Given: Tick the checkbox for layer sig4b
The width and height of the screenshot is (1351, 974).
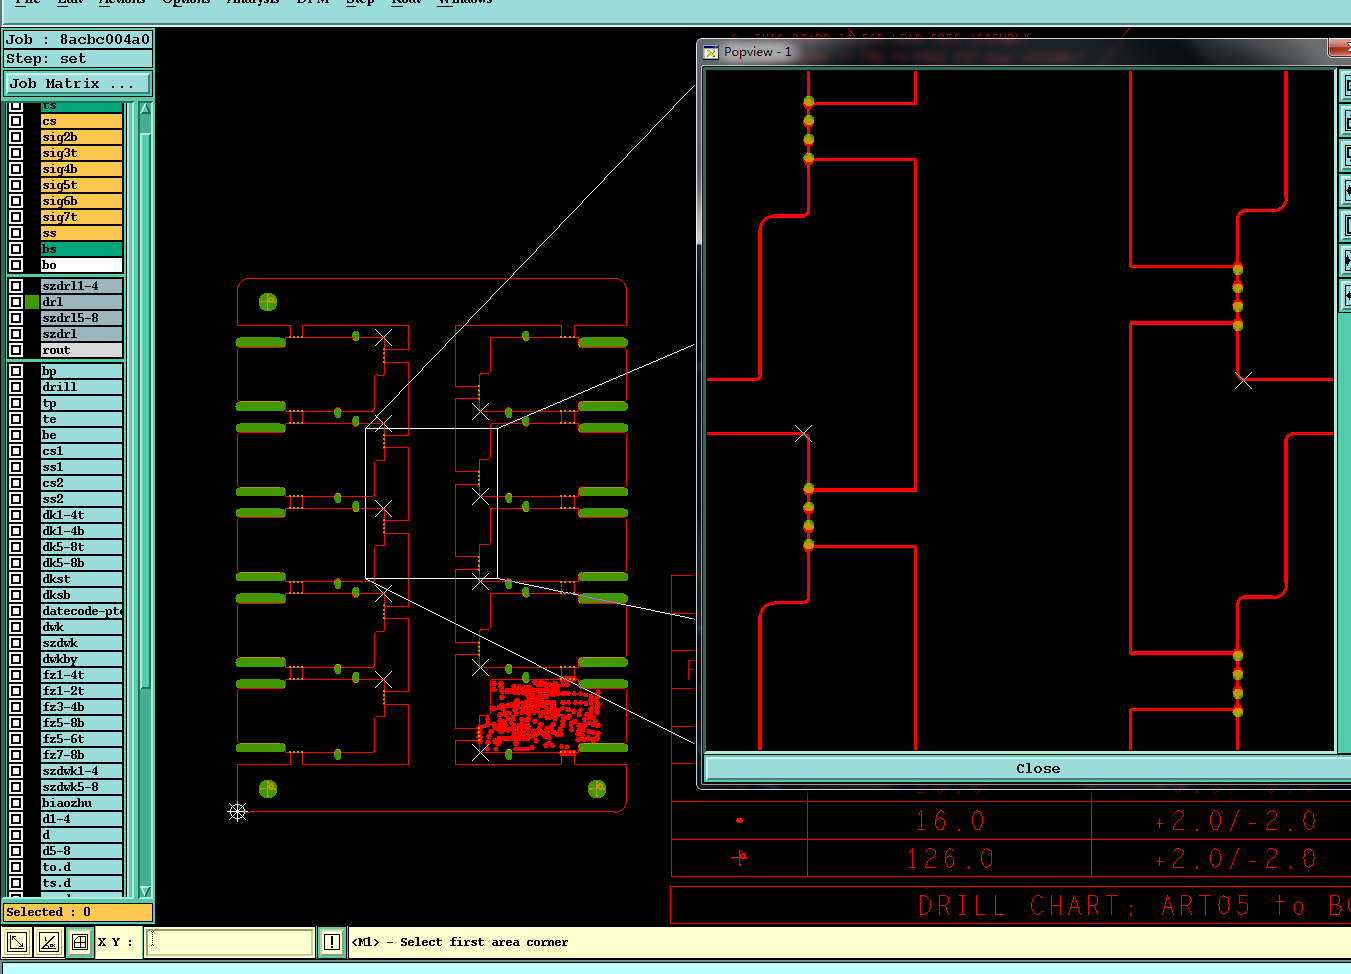Looking at the screenshot, I should pyautogui.click(x=16, y=169).
